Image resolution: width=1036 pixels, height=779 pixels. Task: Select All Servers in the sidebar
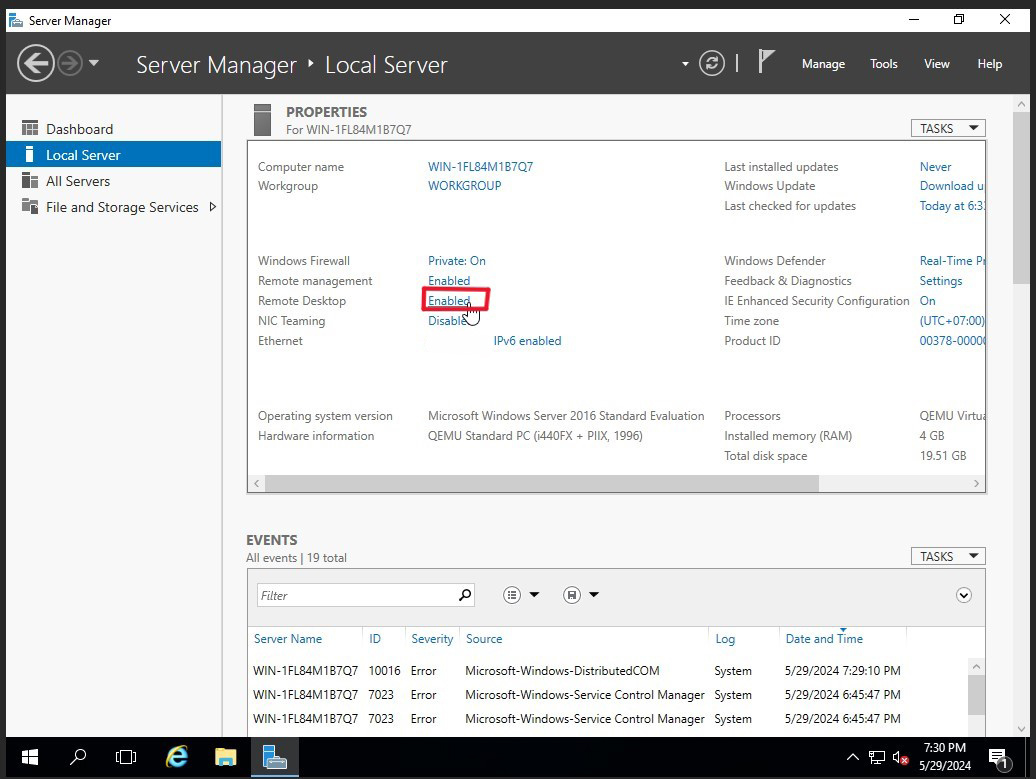78,181
